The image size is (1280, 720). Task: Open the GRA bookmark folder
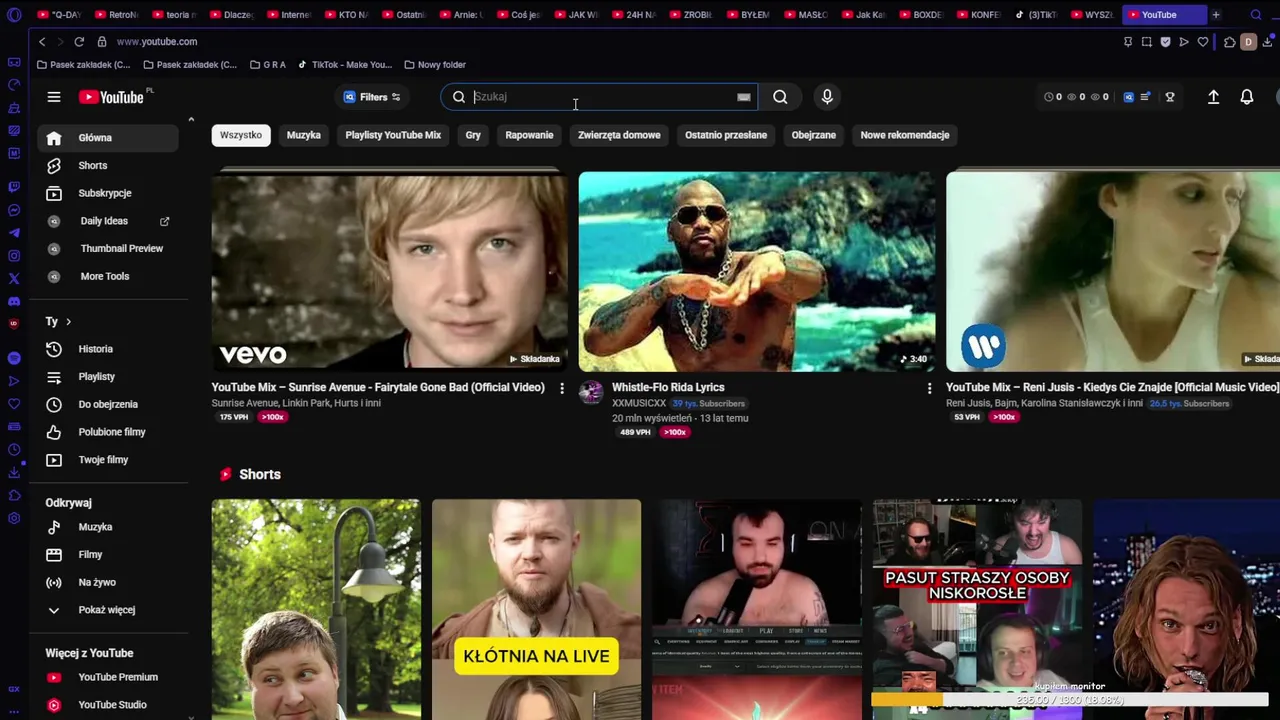tap(267, 65)
